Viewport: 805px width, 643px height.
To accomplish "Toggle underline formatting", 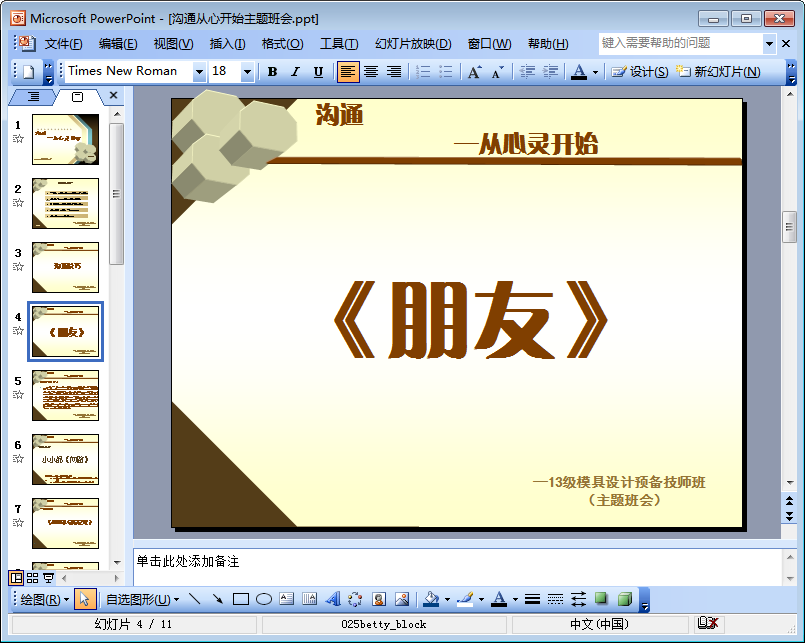I will pos(318,72).
